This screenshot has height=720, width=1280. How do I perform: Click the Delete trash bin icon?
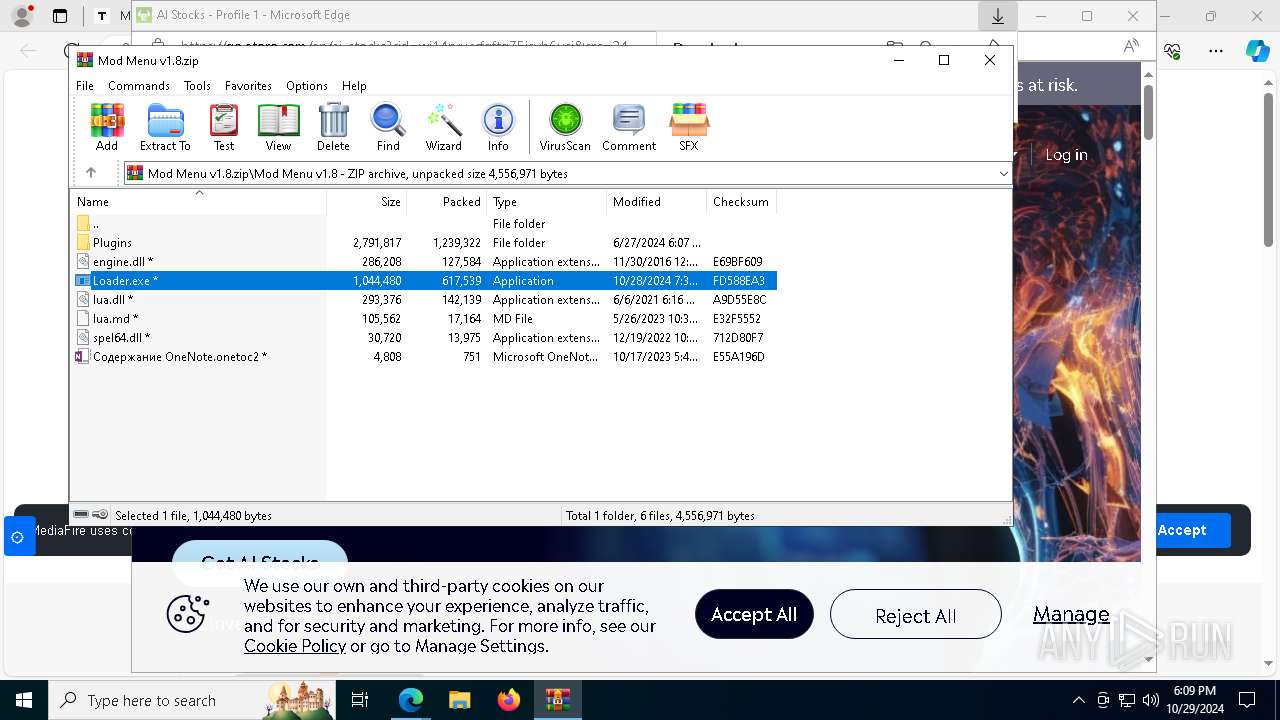click(333, 127)
